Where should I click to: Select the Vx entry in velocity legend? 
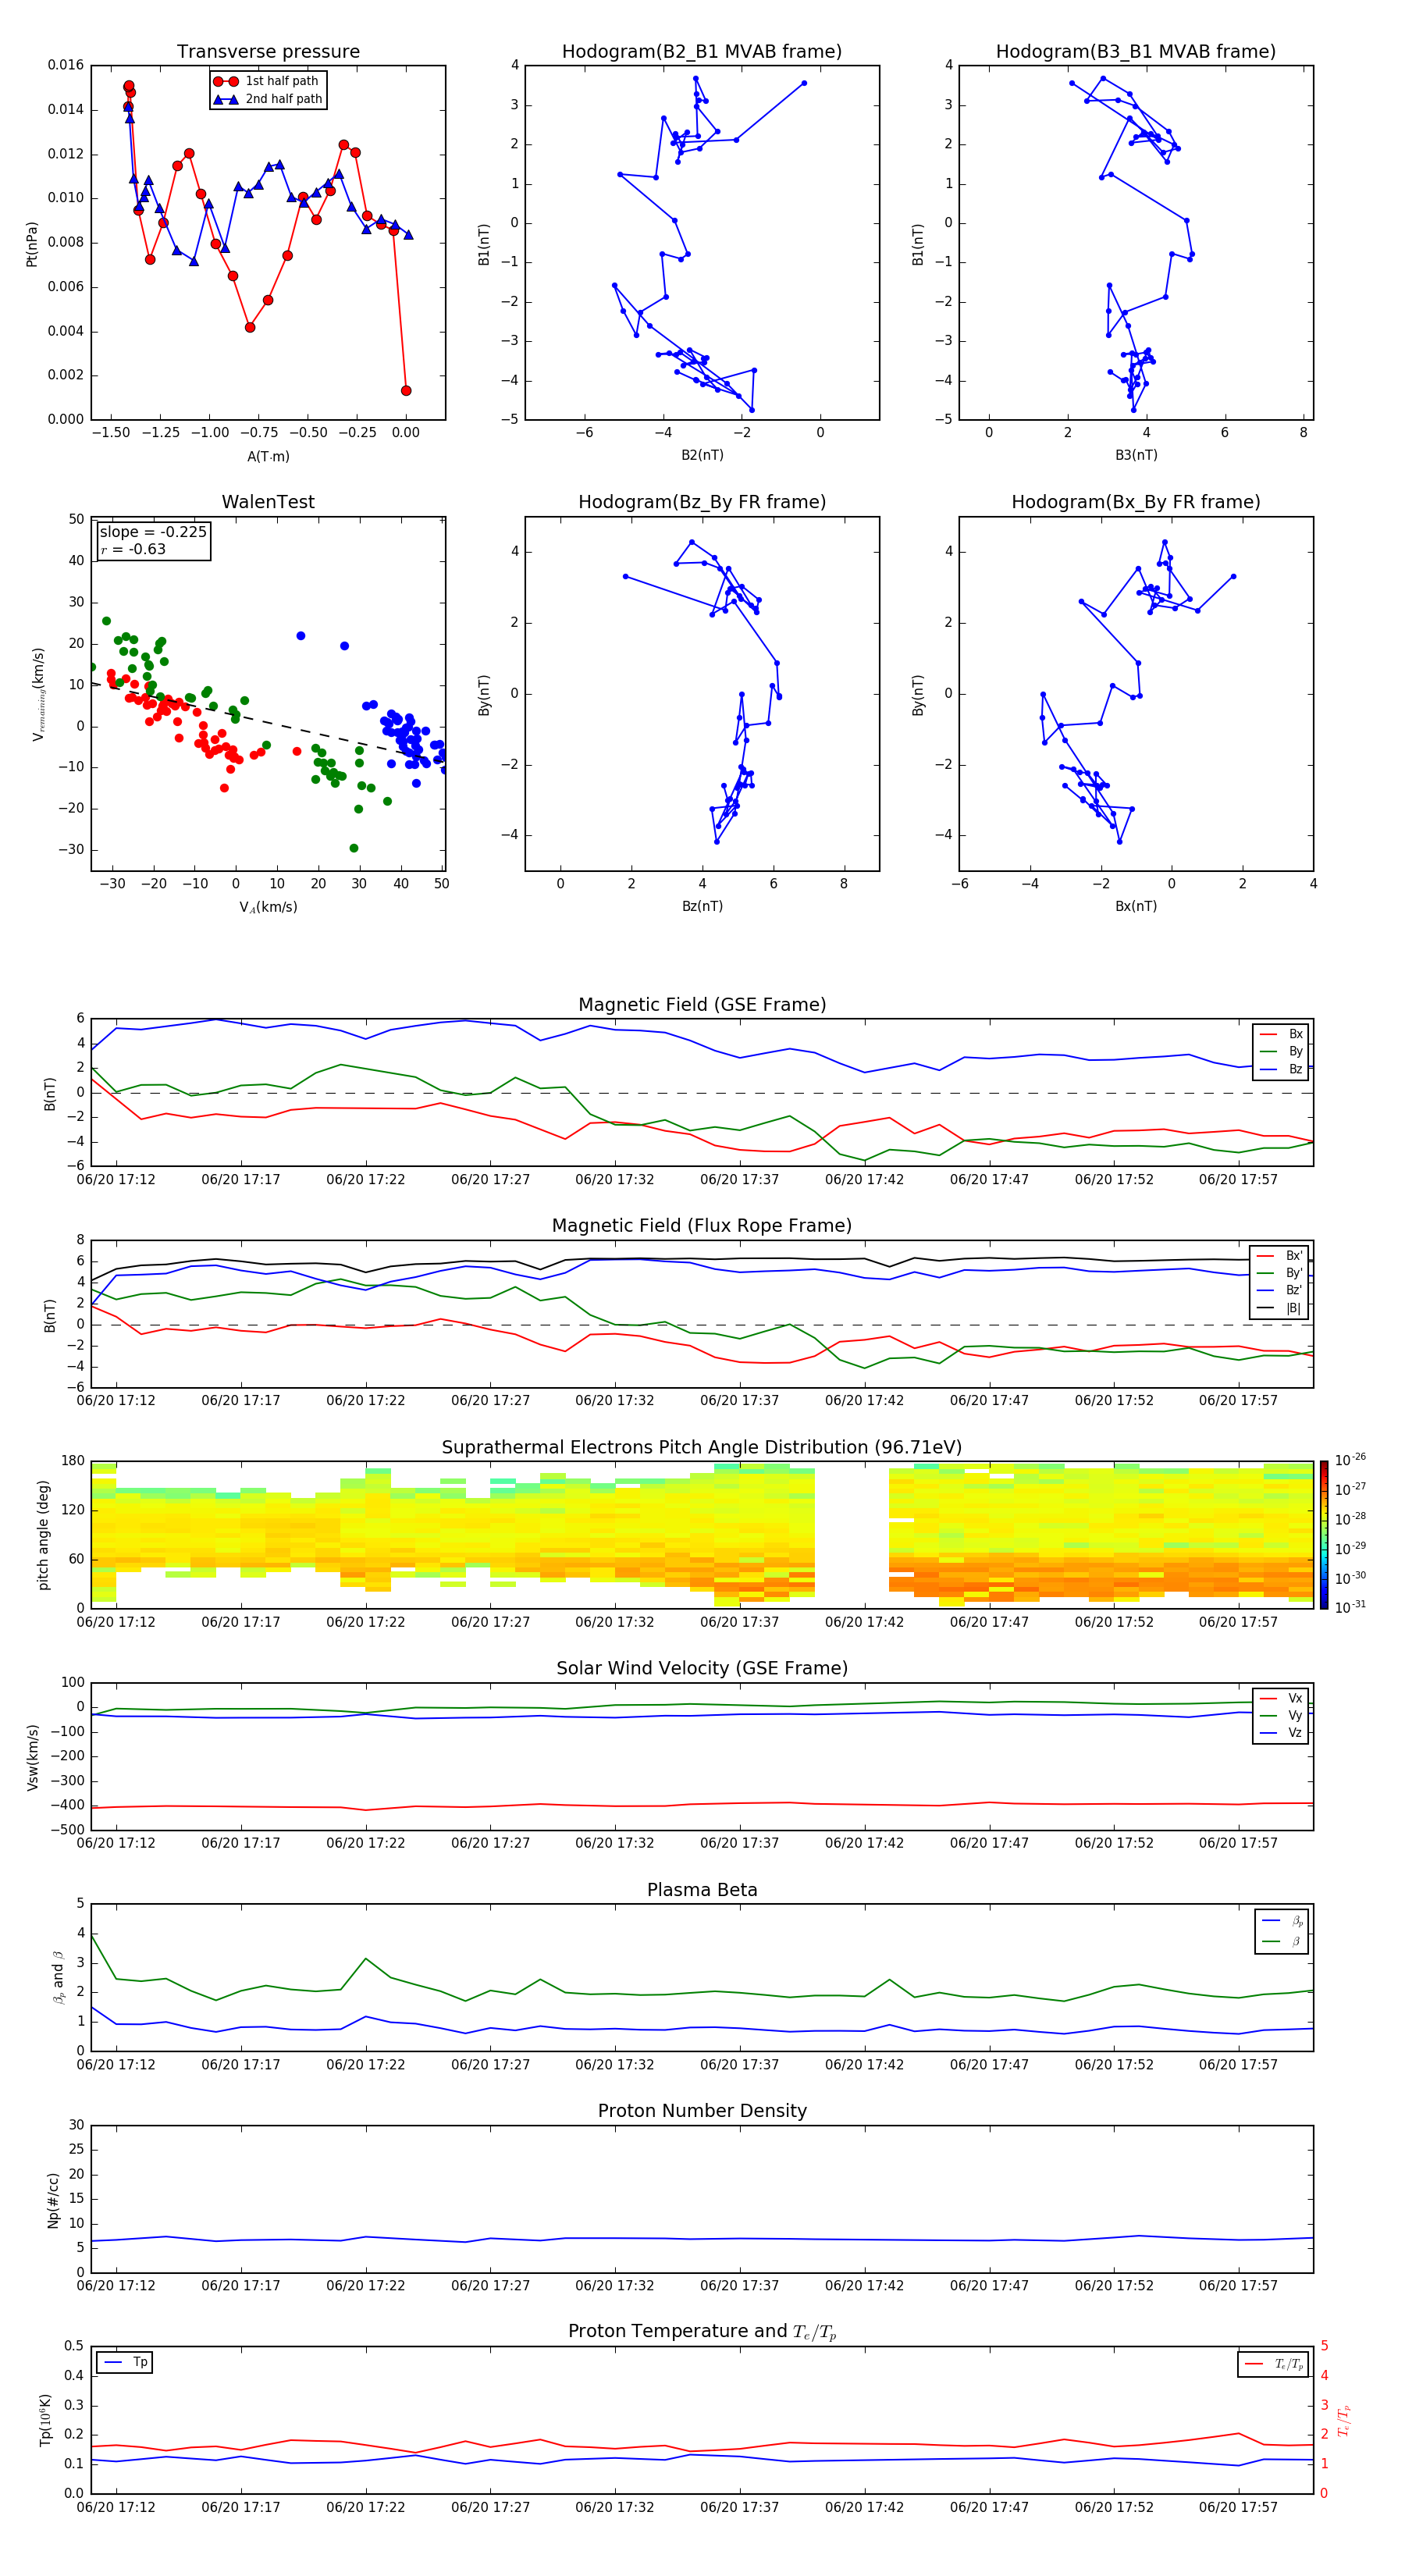click(x=1282, y=1699)
